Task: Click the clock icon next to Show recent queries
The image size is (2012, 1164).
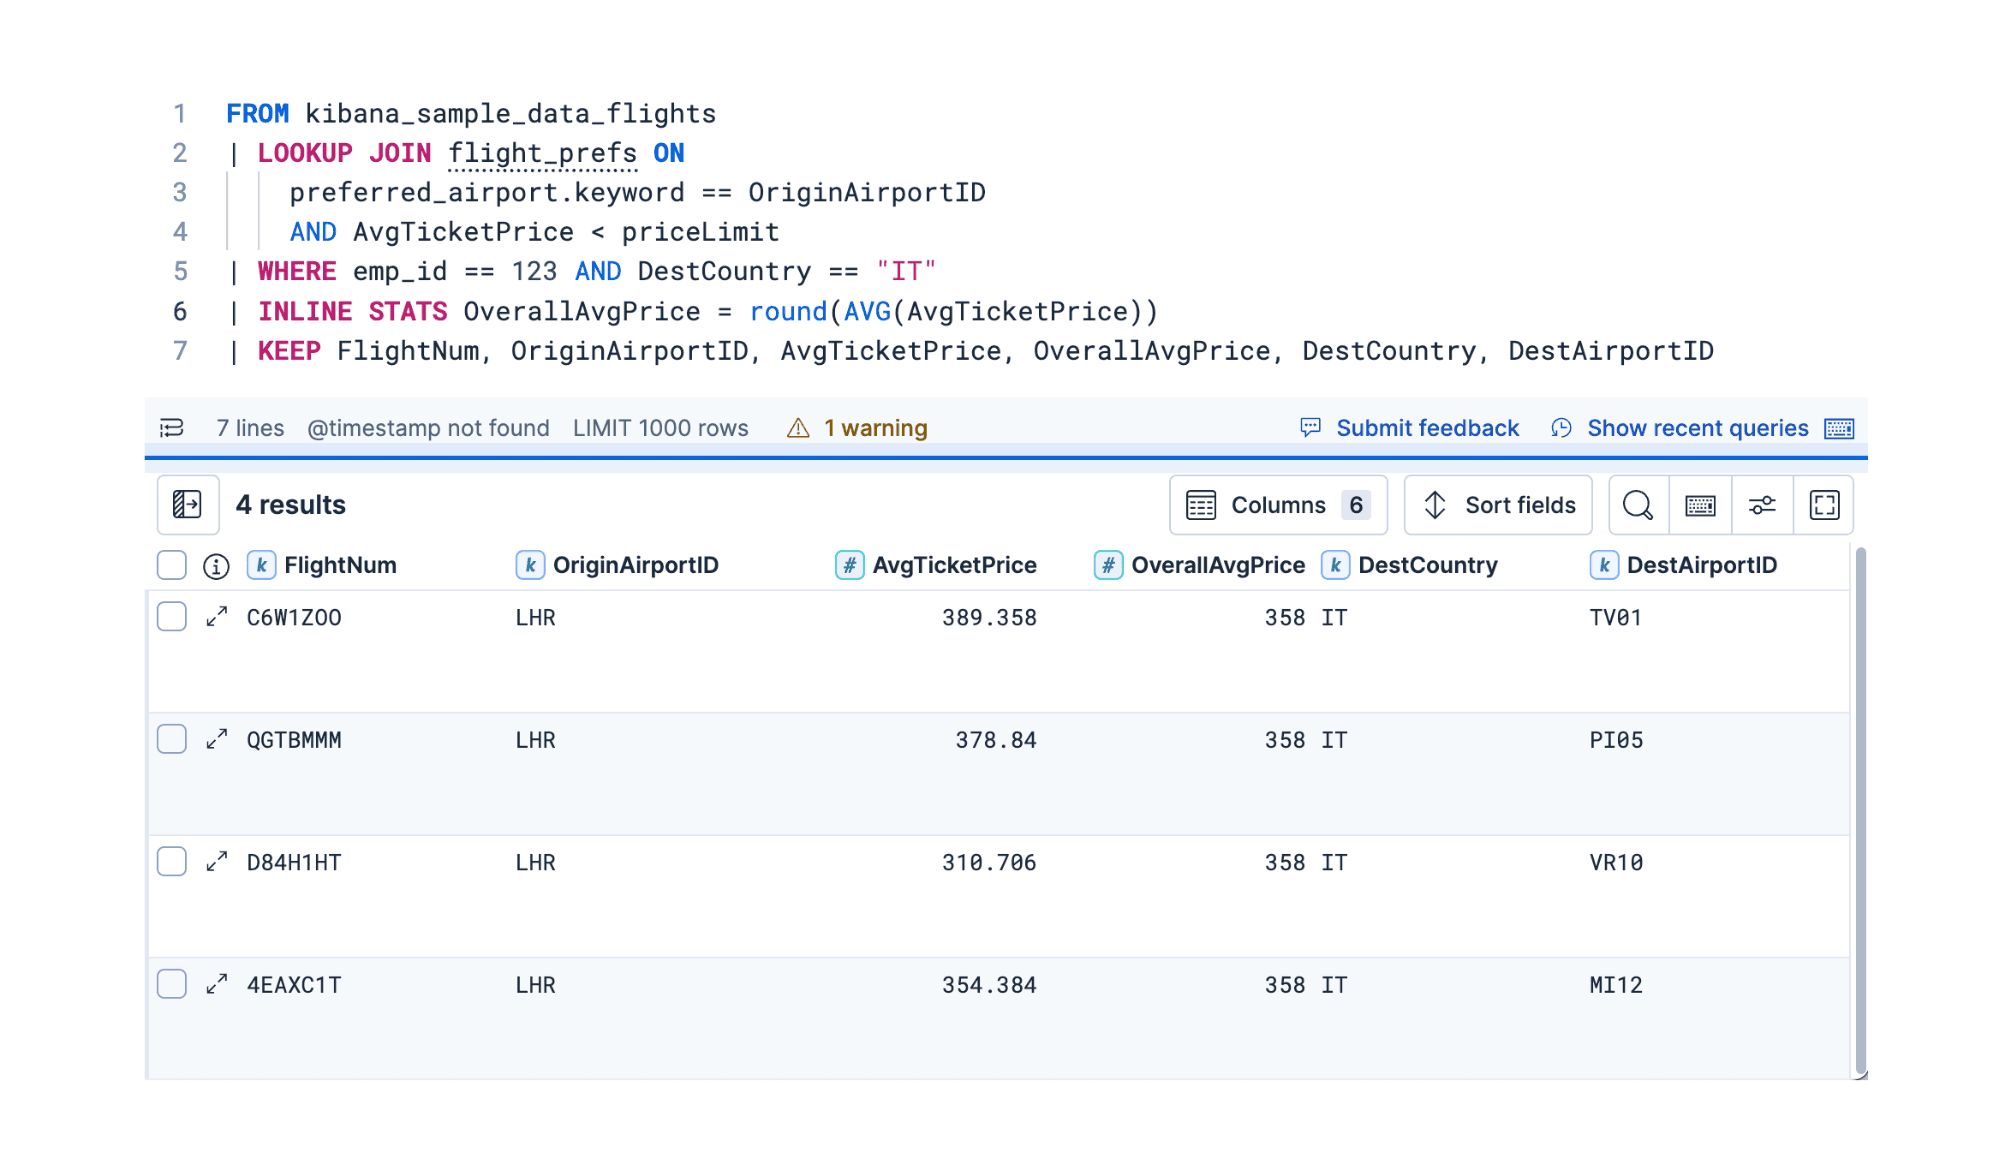Action: tap(1561, 428)
